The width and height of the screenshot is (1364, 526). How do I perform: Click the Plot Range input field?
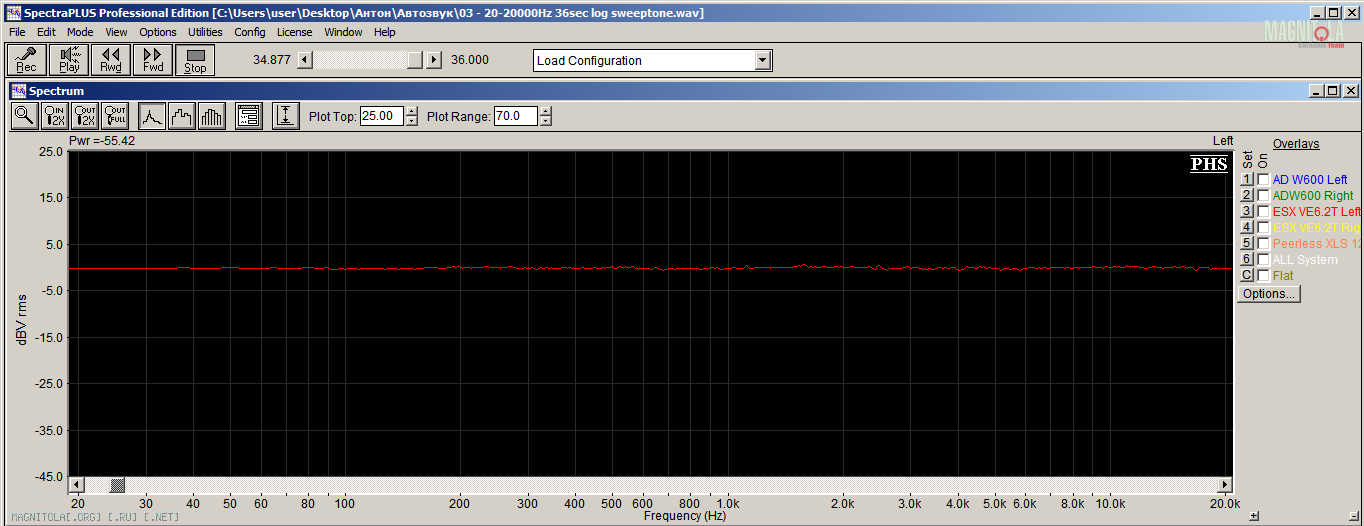coord(515,116)
